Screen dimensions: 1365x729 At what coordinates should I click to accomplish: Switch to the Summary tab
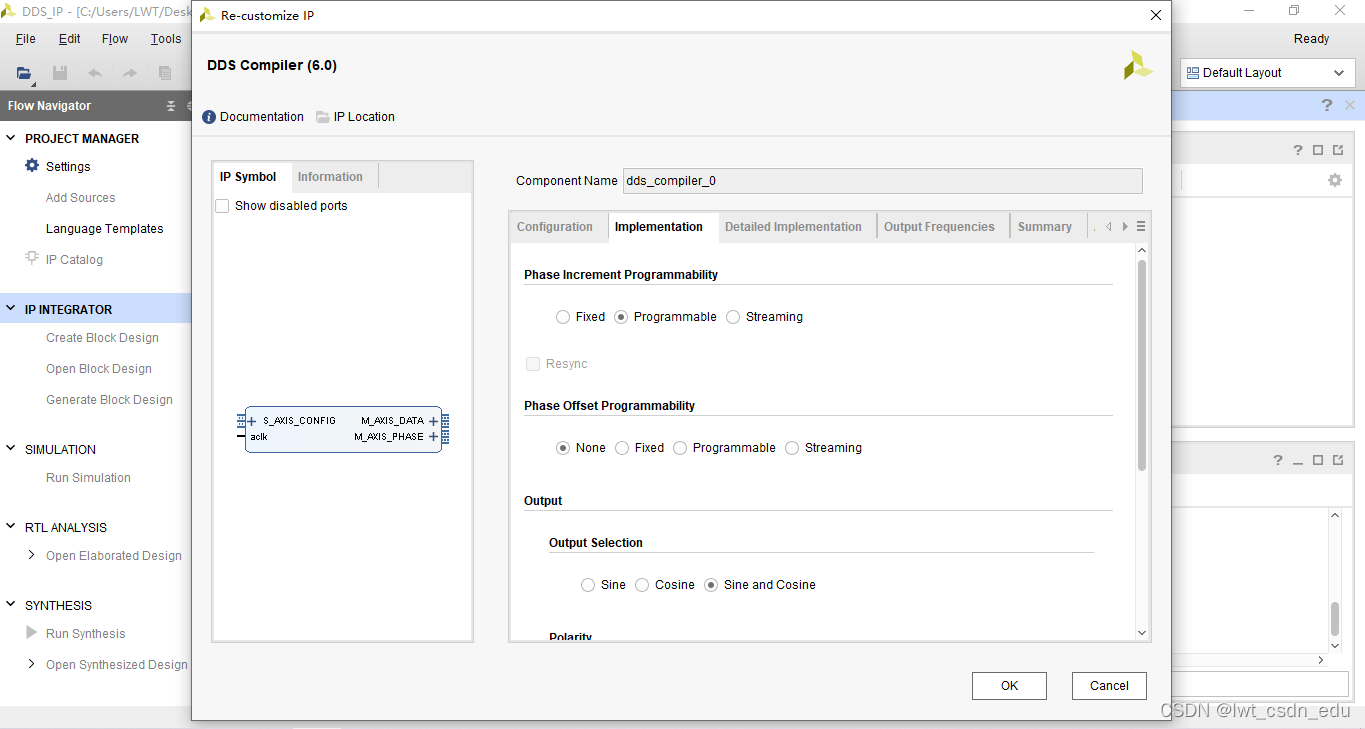coord(1045,227)
